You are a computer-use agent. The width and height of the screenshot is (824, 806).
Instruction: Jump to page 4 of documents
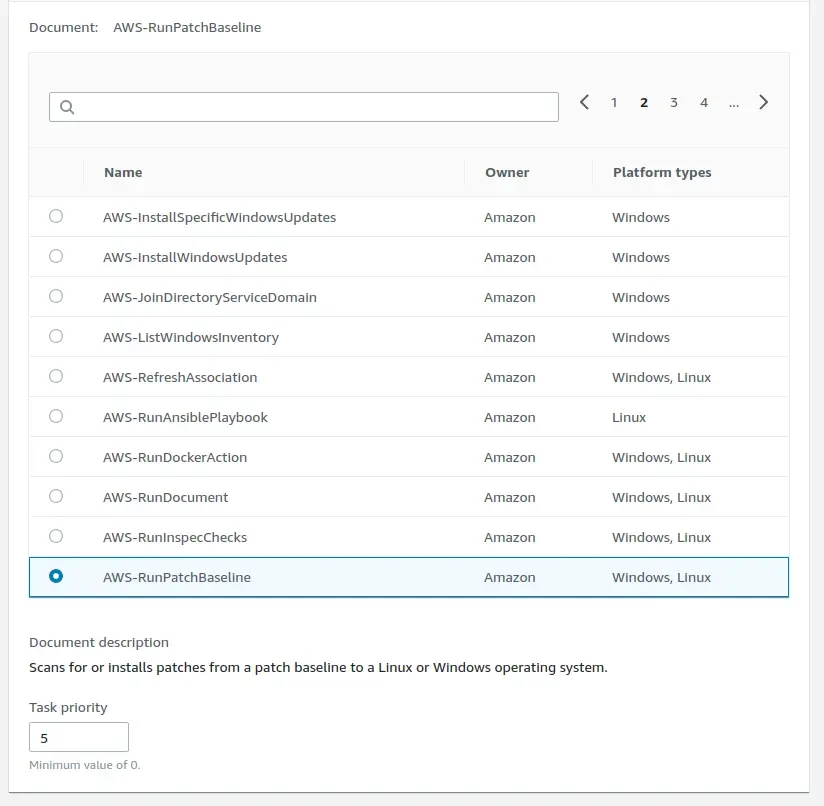(704, 102)
